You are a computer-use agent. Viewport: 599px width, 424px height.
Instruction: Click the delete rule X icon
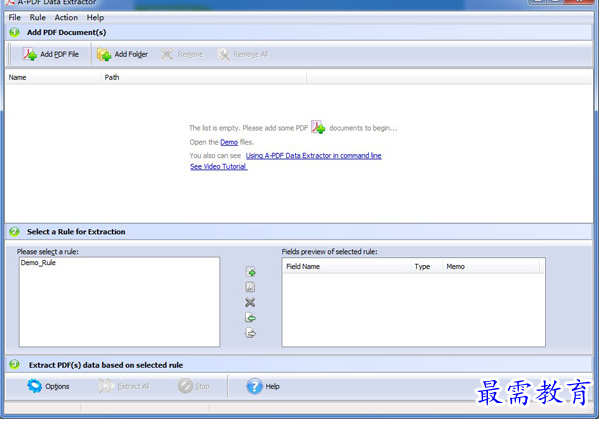click(x=250, y=303)
